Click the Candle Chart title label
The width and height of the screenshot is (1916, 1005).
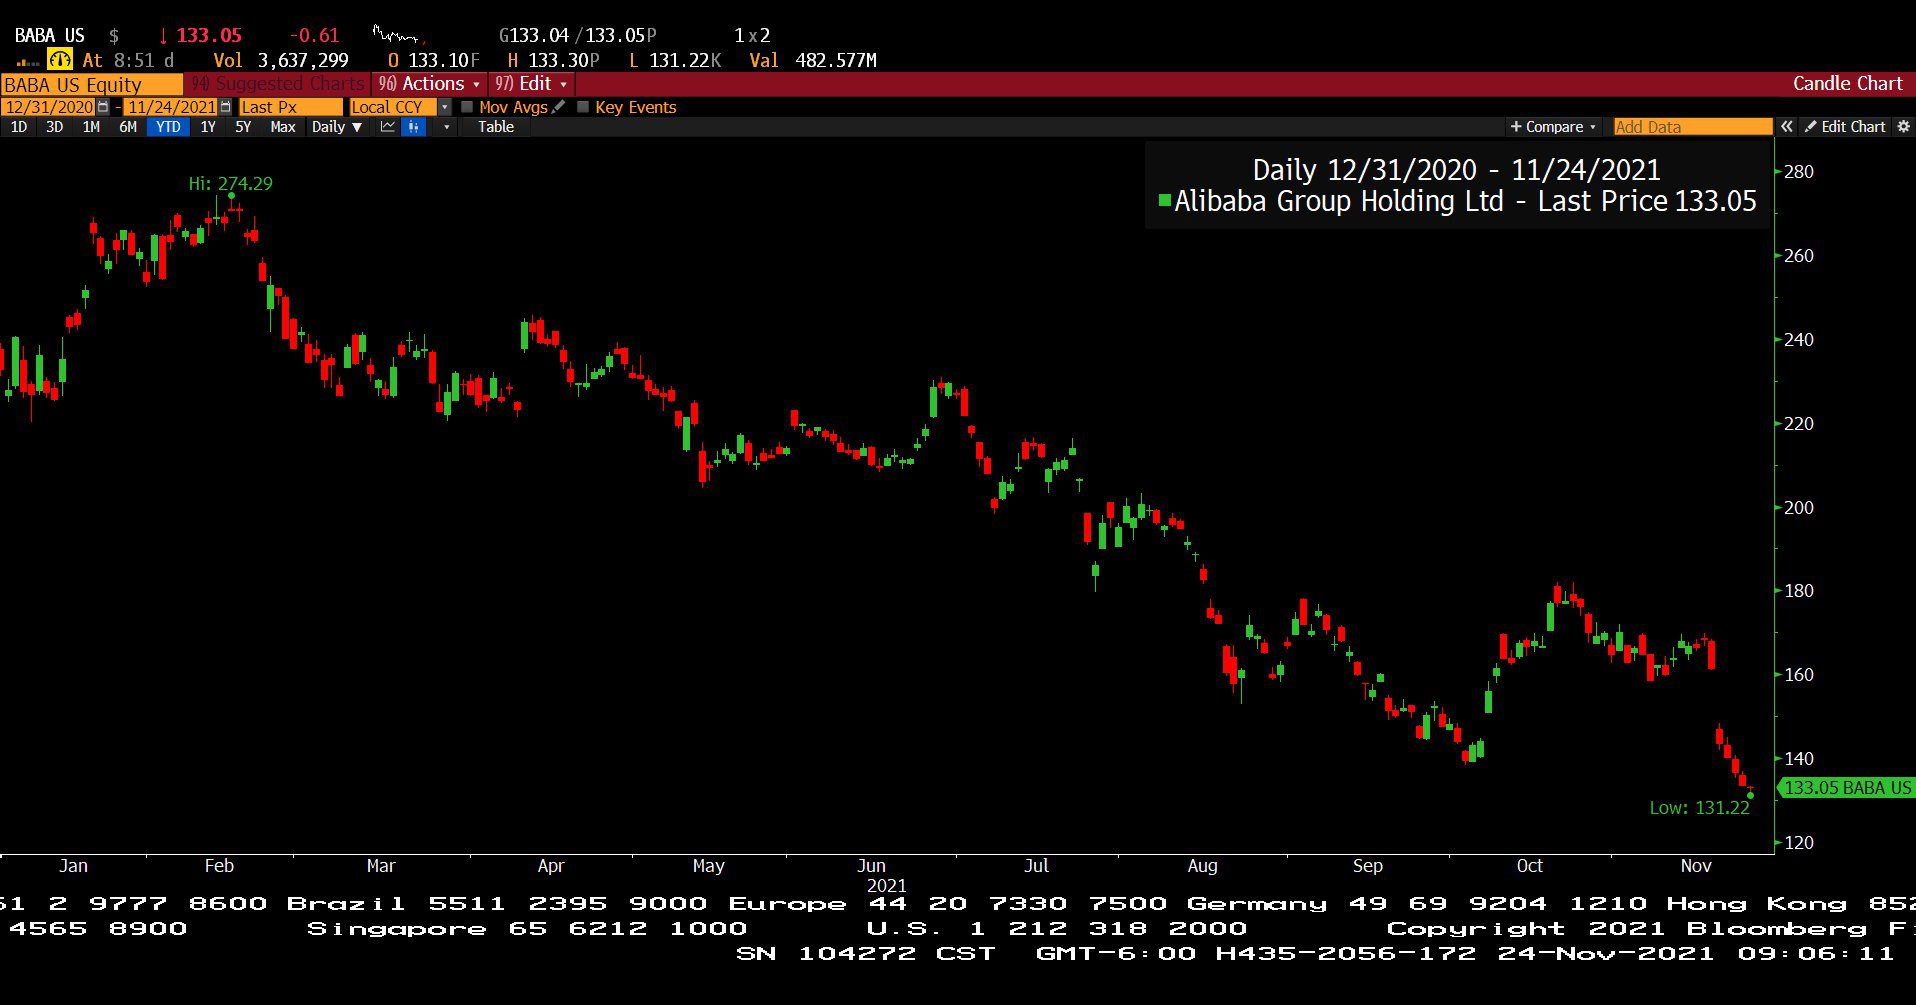[1847, 84]
